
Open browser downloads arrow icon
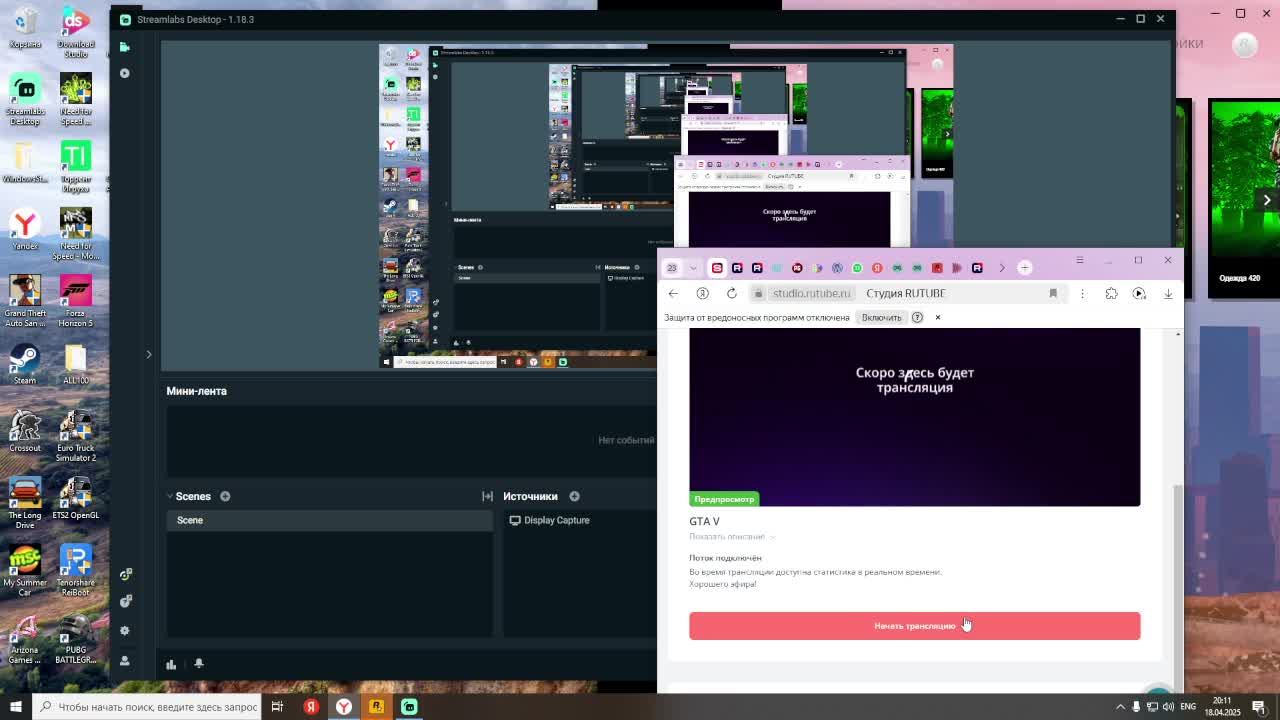[x=1168, y=293]
